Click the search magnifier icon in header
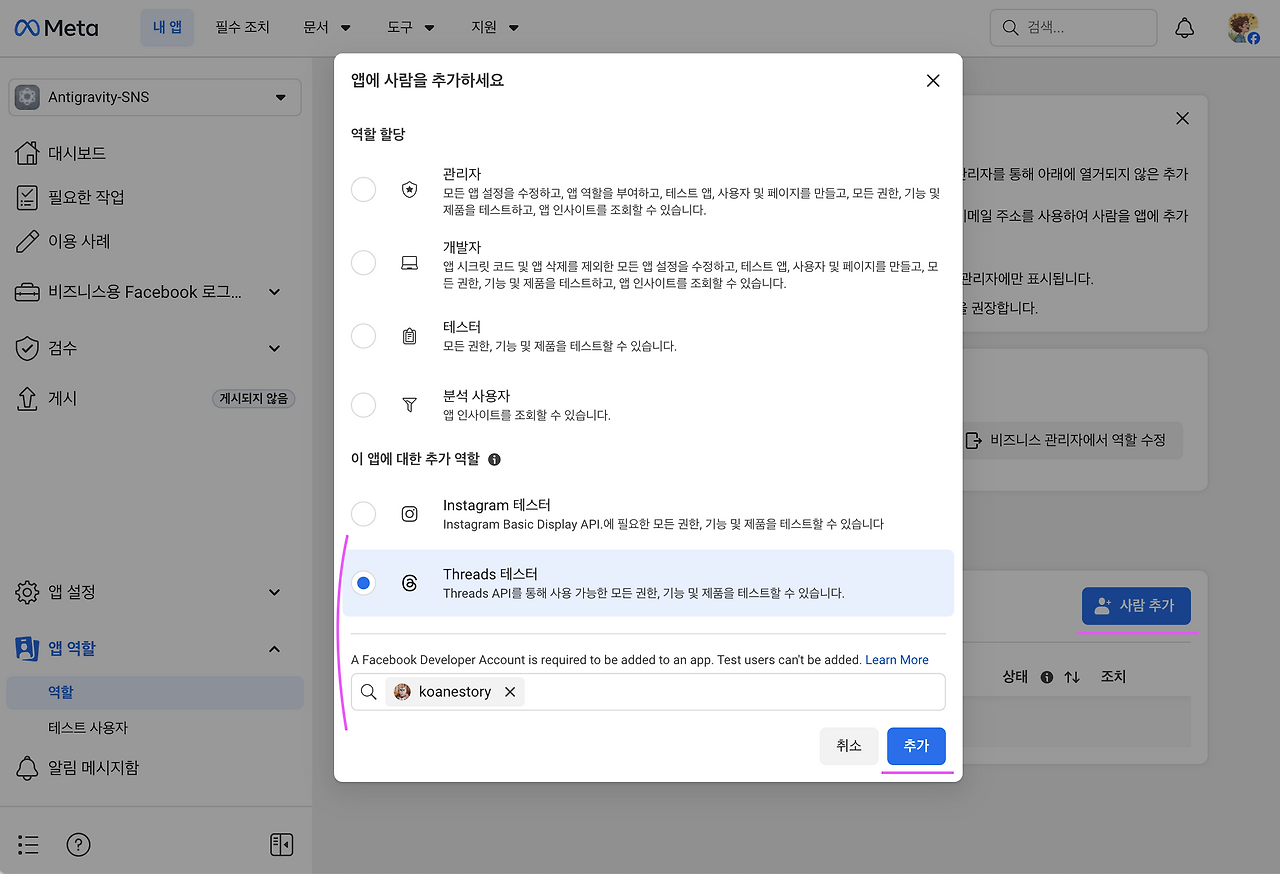This screenshot has width=1280, height=874. tap(1010, 28)
